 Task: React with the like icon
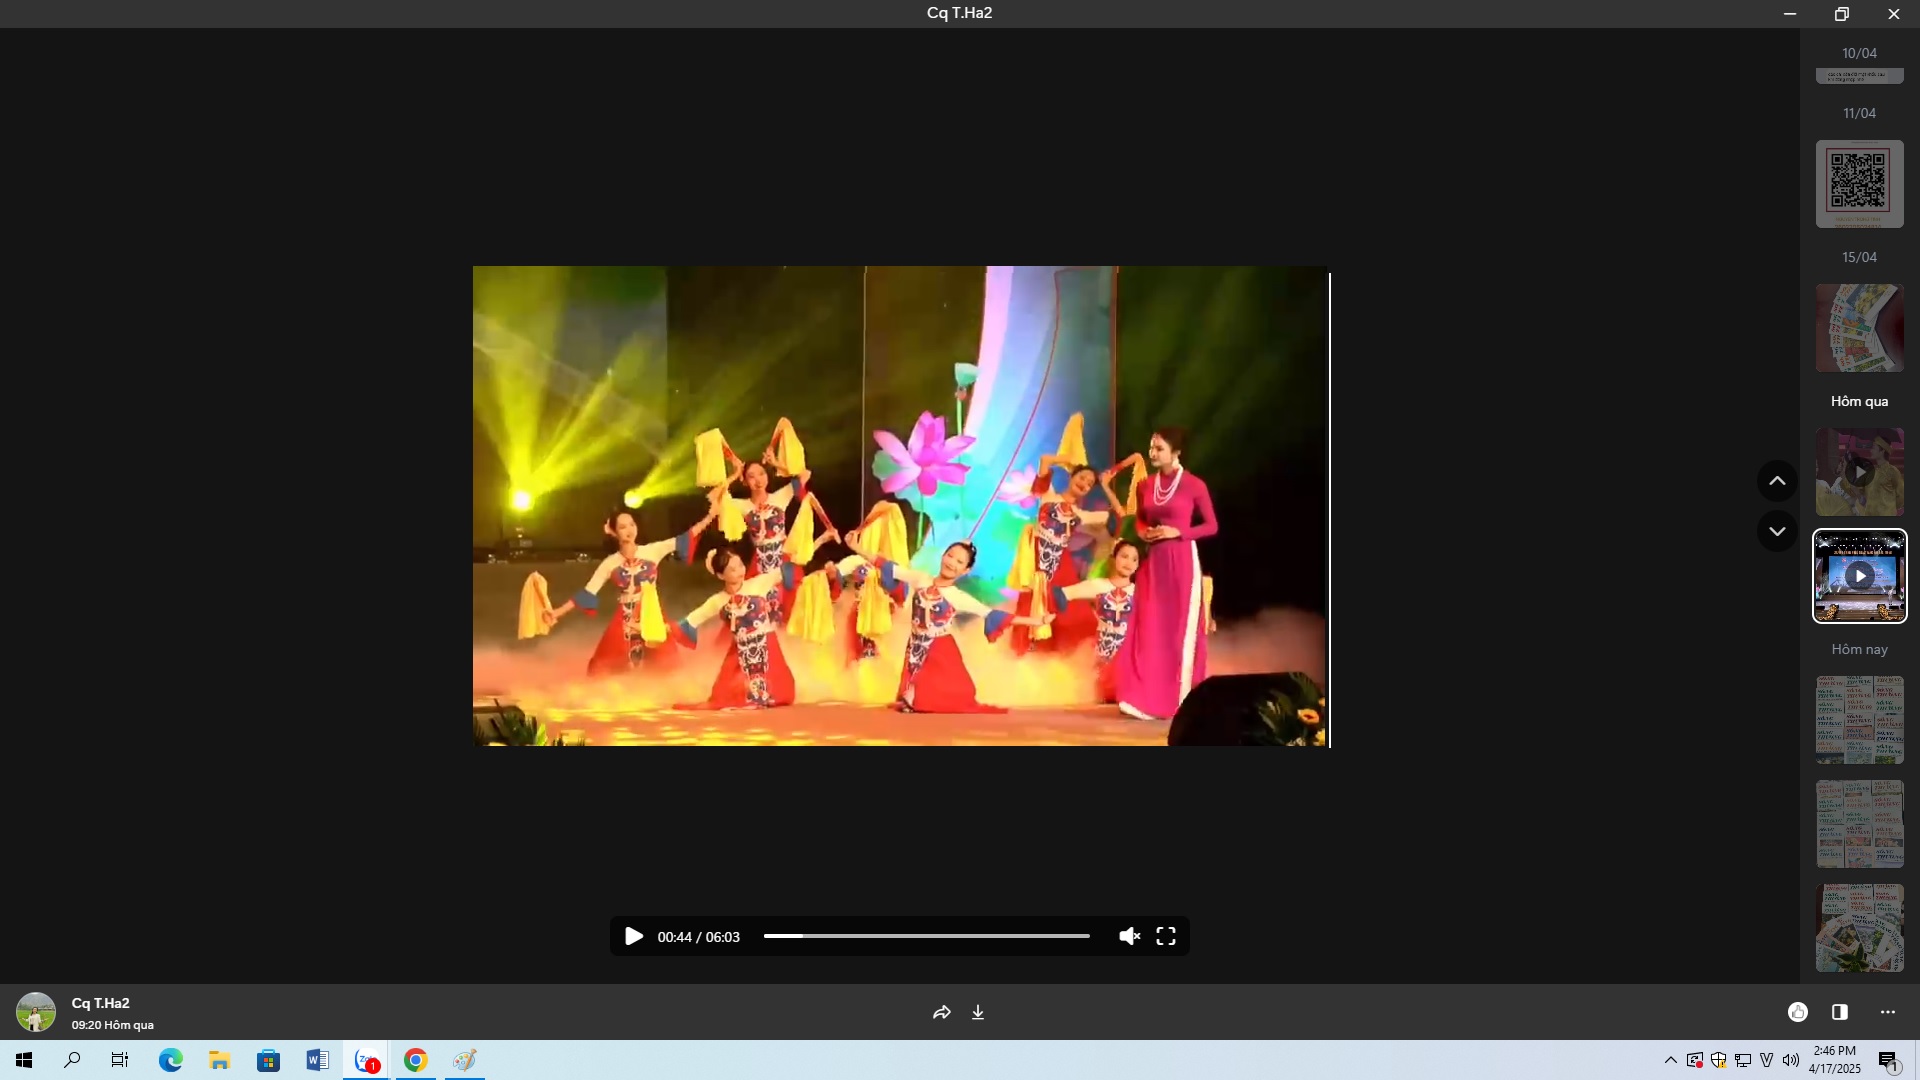(1798, 1013)
